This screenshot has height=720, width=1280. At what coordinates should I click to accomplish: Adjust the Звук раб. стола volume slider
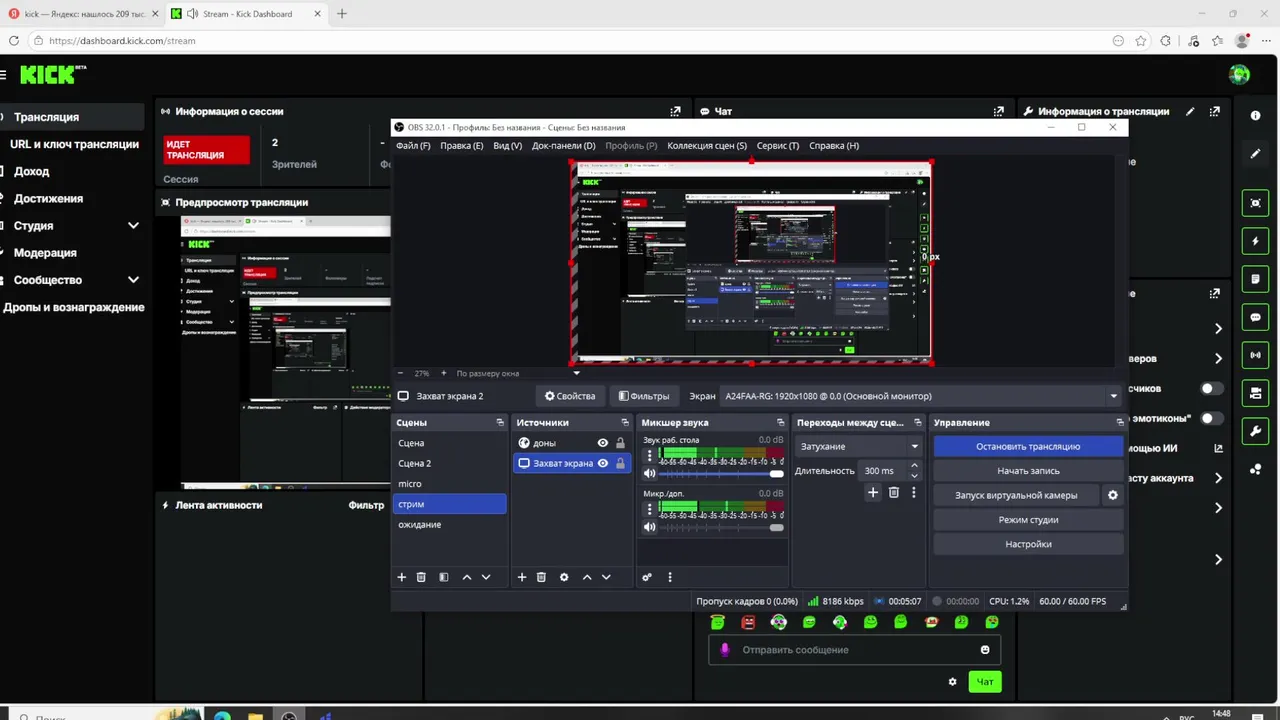[721, 473]
